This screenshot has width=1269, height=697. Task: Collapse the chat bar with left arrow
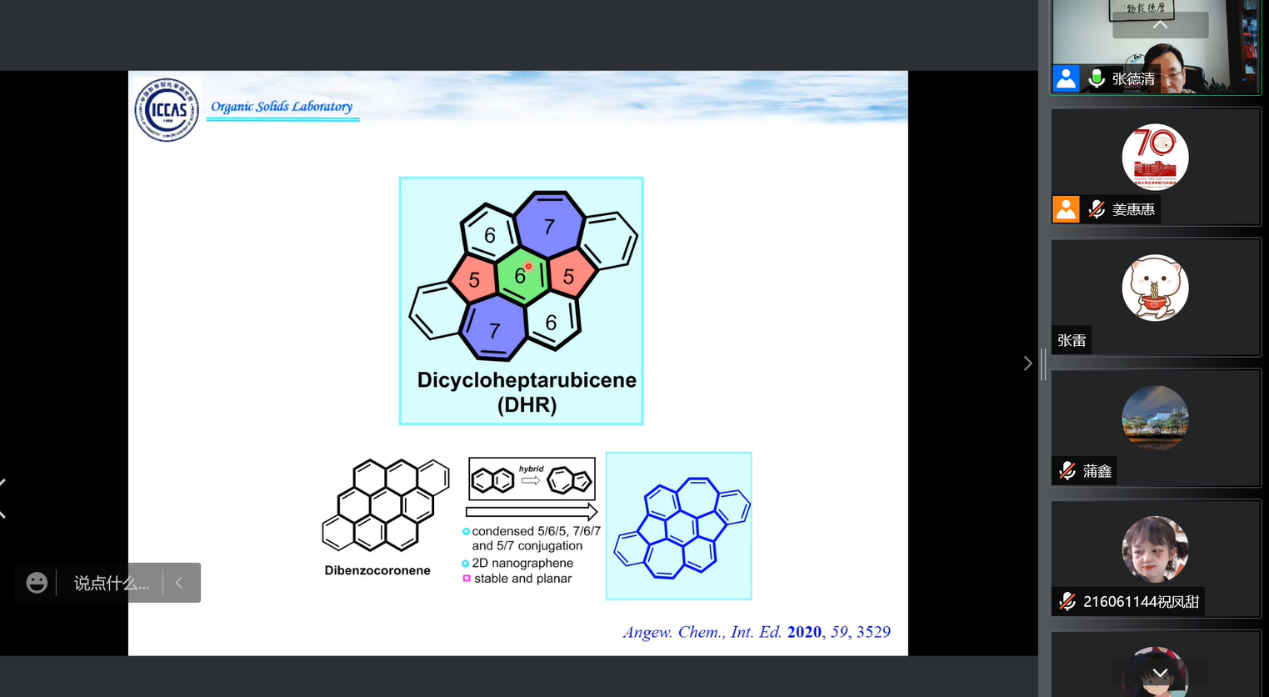click(179, 583)
